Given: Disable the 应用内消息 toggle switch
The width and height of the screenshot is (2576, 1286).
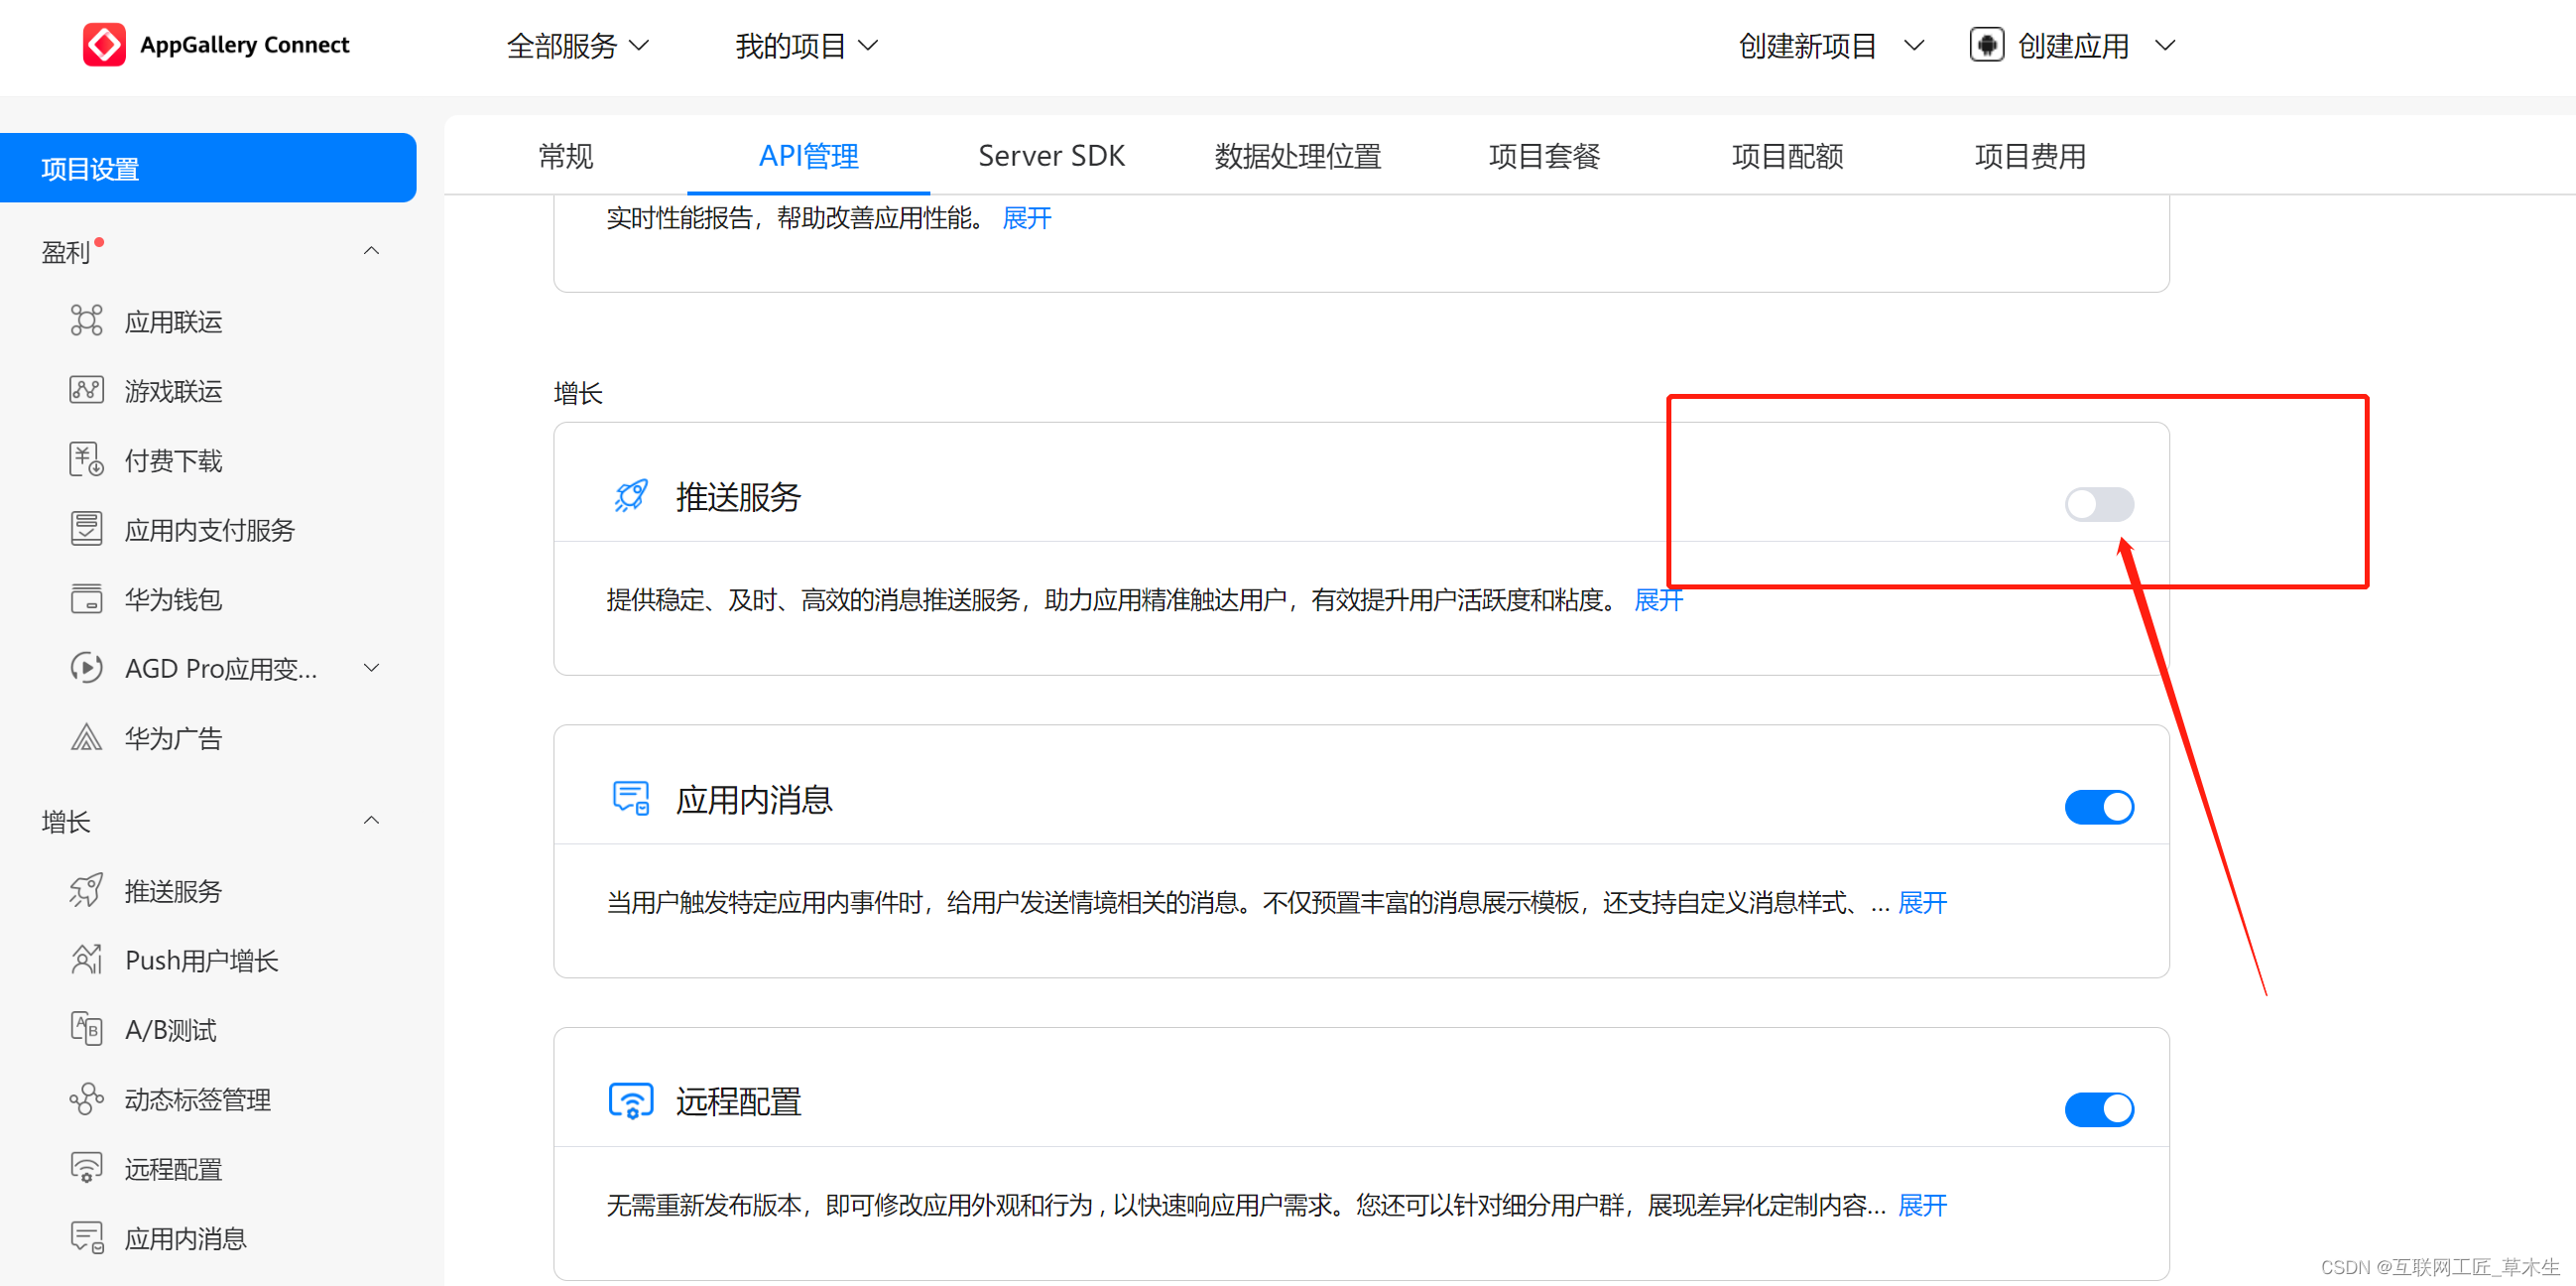Looking at the screenshot, I should tap(2099, 807).
